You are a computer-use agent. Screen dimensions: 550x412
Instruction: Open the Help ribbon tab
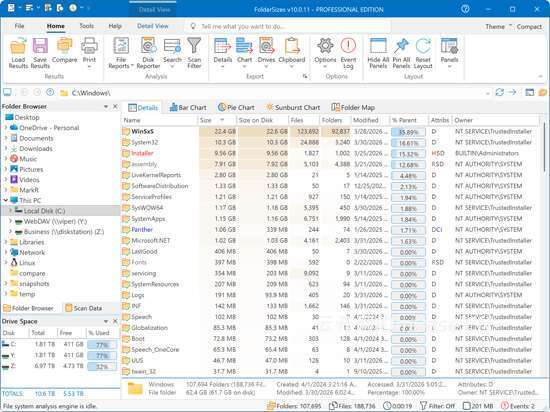tap(115, 26)
